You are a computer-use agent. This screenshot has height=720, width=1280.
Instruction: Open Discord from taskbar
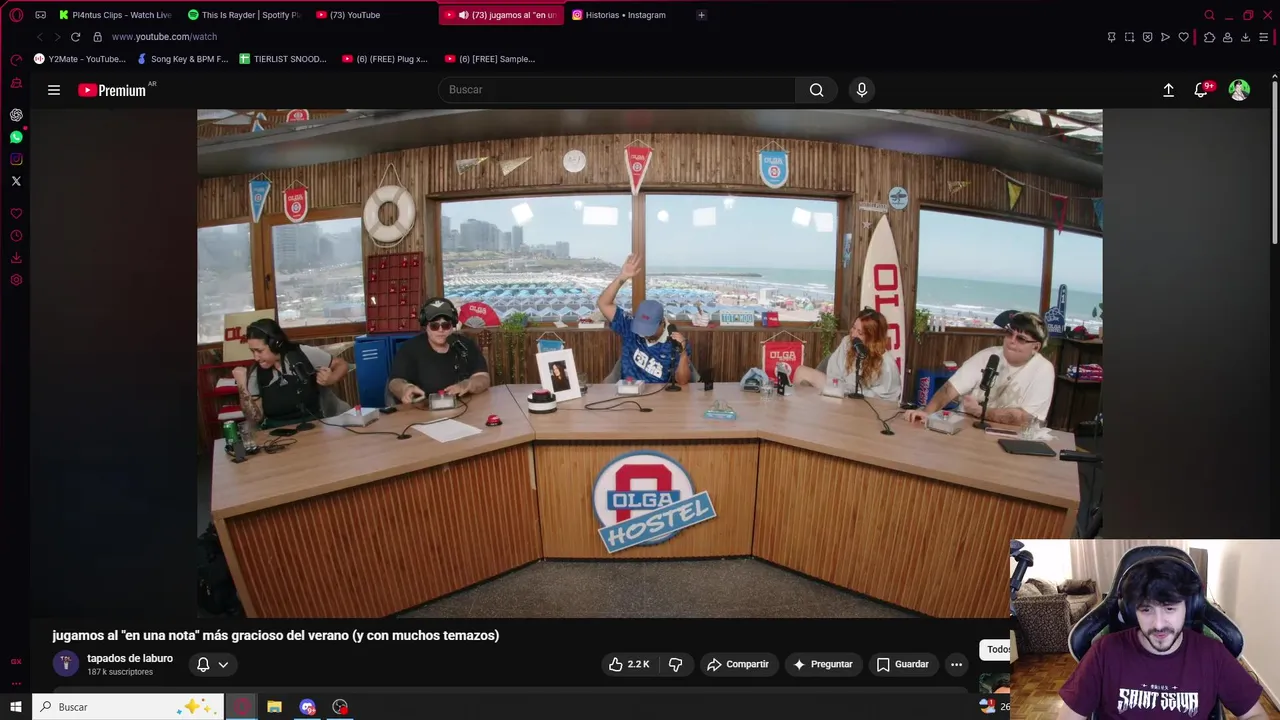point(307,707)
